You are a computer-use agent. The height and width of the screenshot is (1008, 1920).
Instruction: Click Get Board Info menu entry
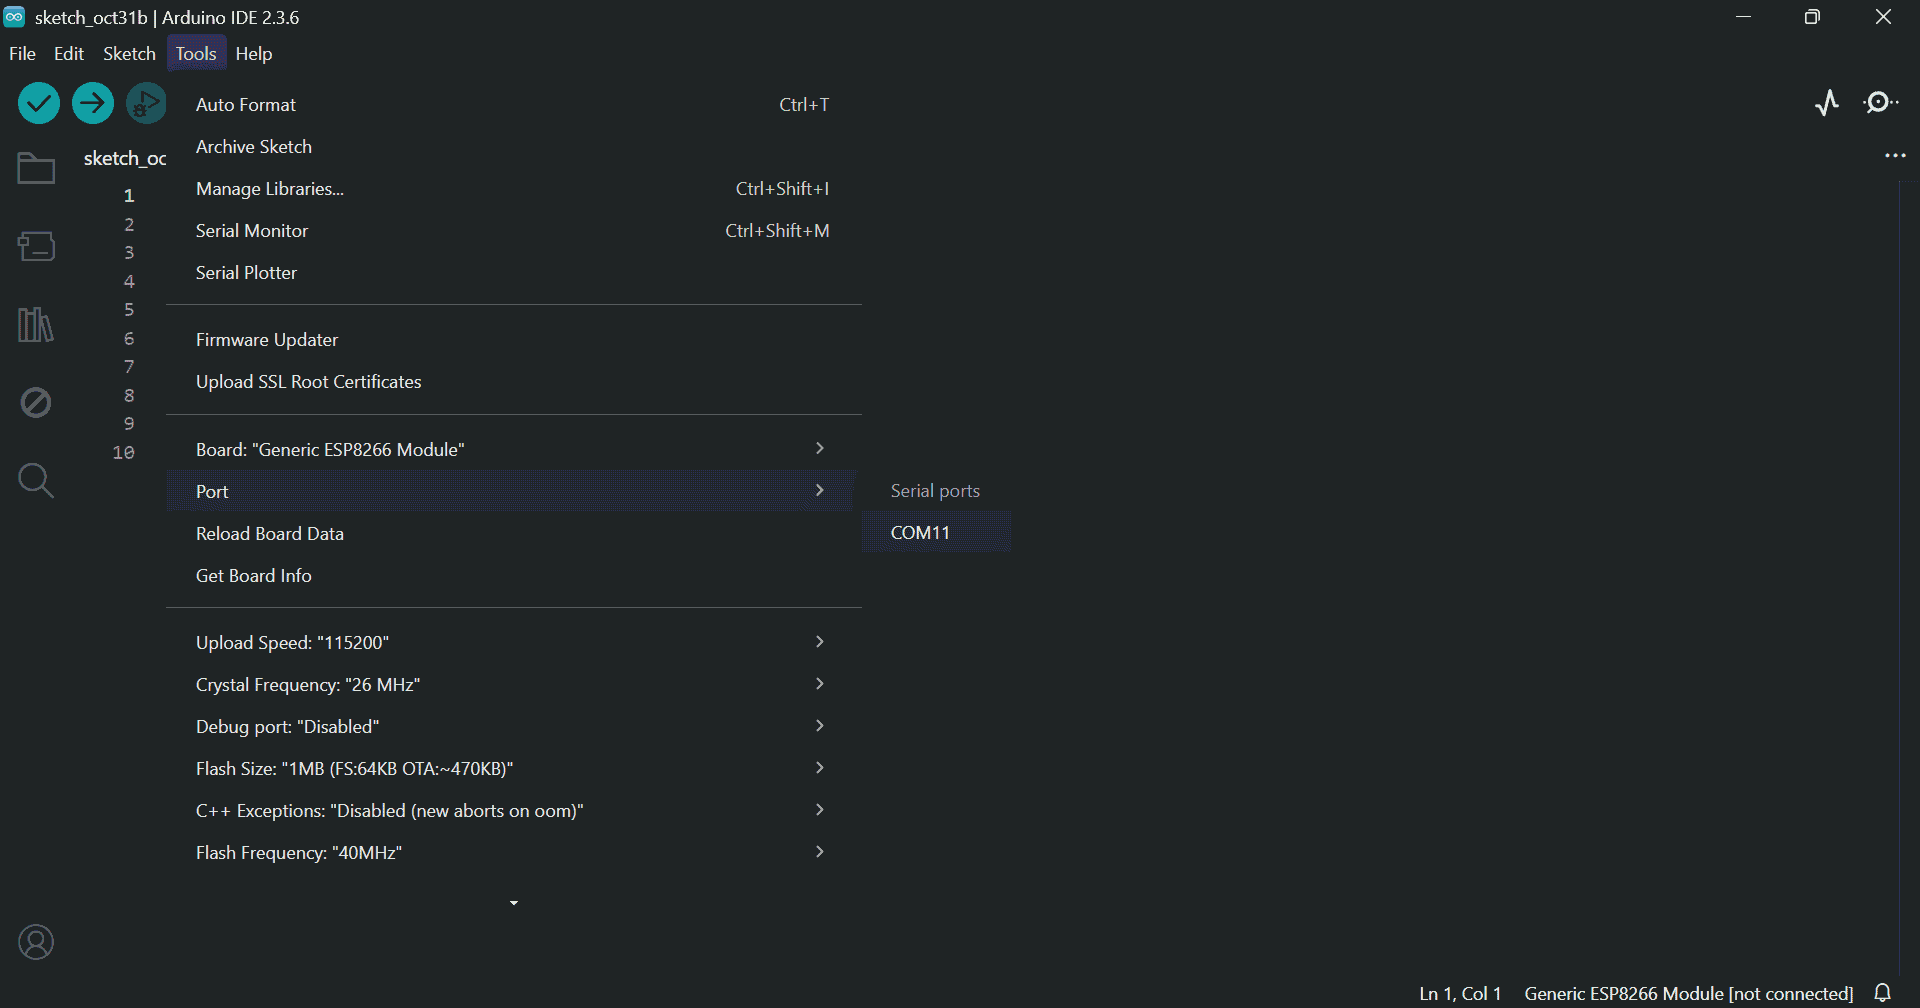pyautogui.click(x=253, y=575)
